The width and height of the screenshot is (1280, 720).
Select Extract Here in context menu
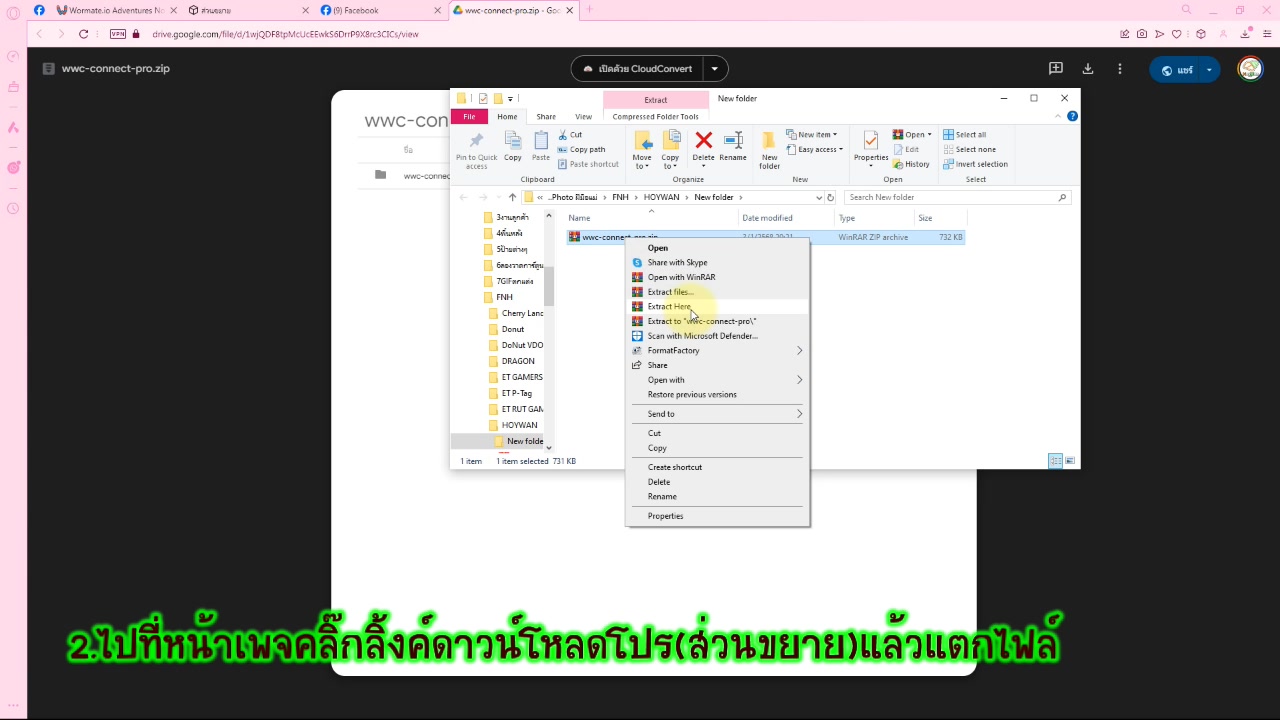pyautogui.click(x=717, y=306)
